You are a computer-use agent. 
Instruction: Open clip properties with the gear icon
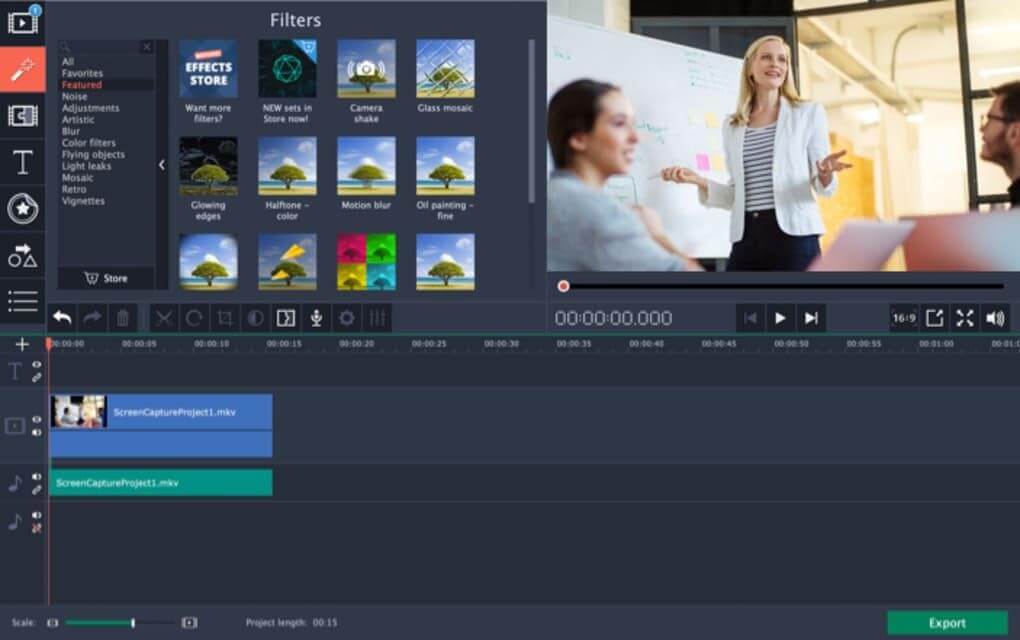[345, 318]
